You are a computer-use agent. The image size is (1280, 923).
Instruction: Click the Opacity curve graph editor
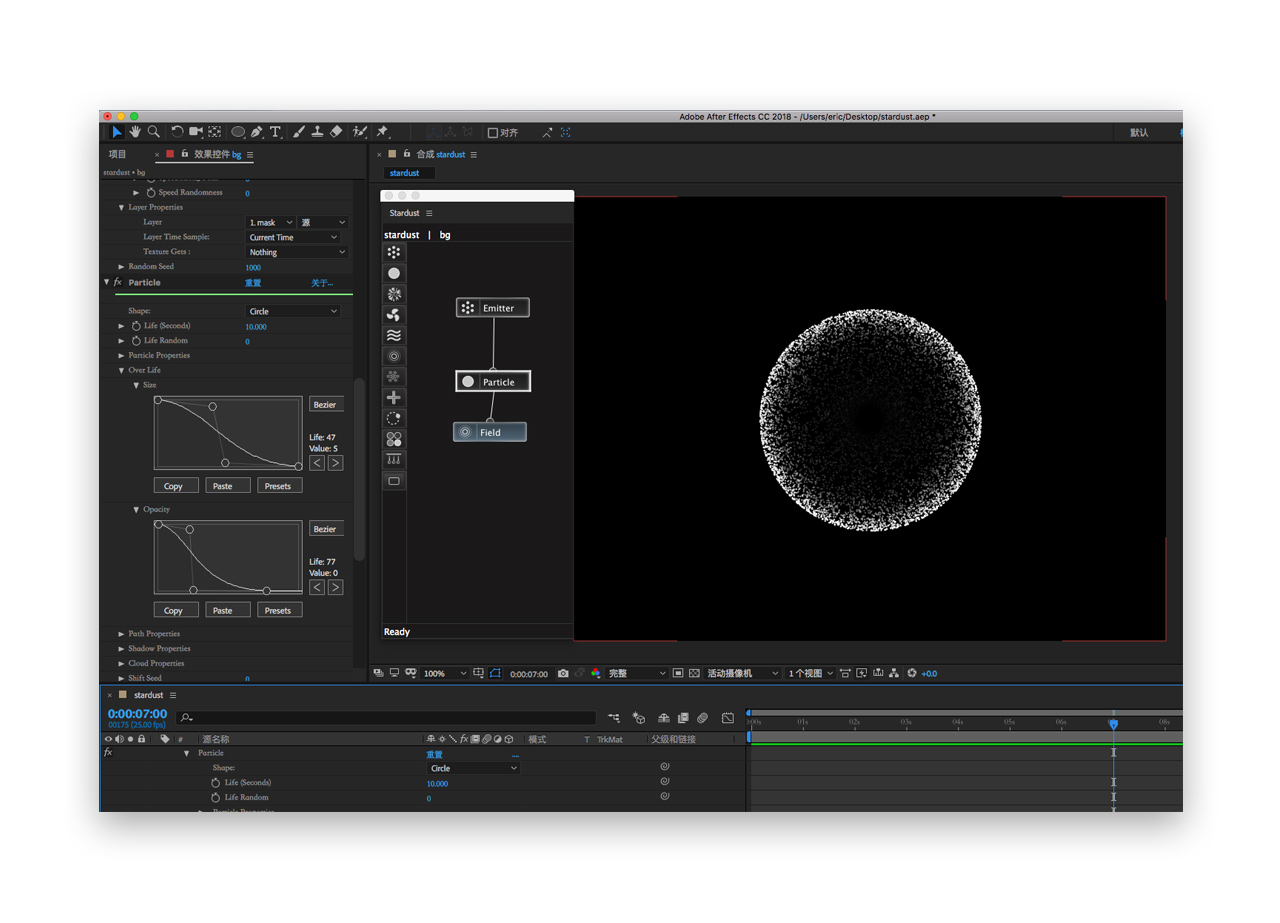[x=228, y=557]
